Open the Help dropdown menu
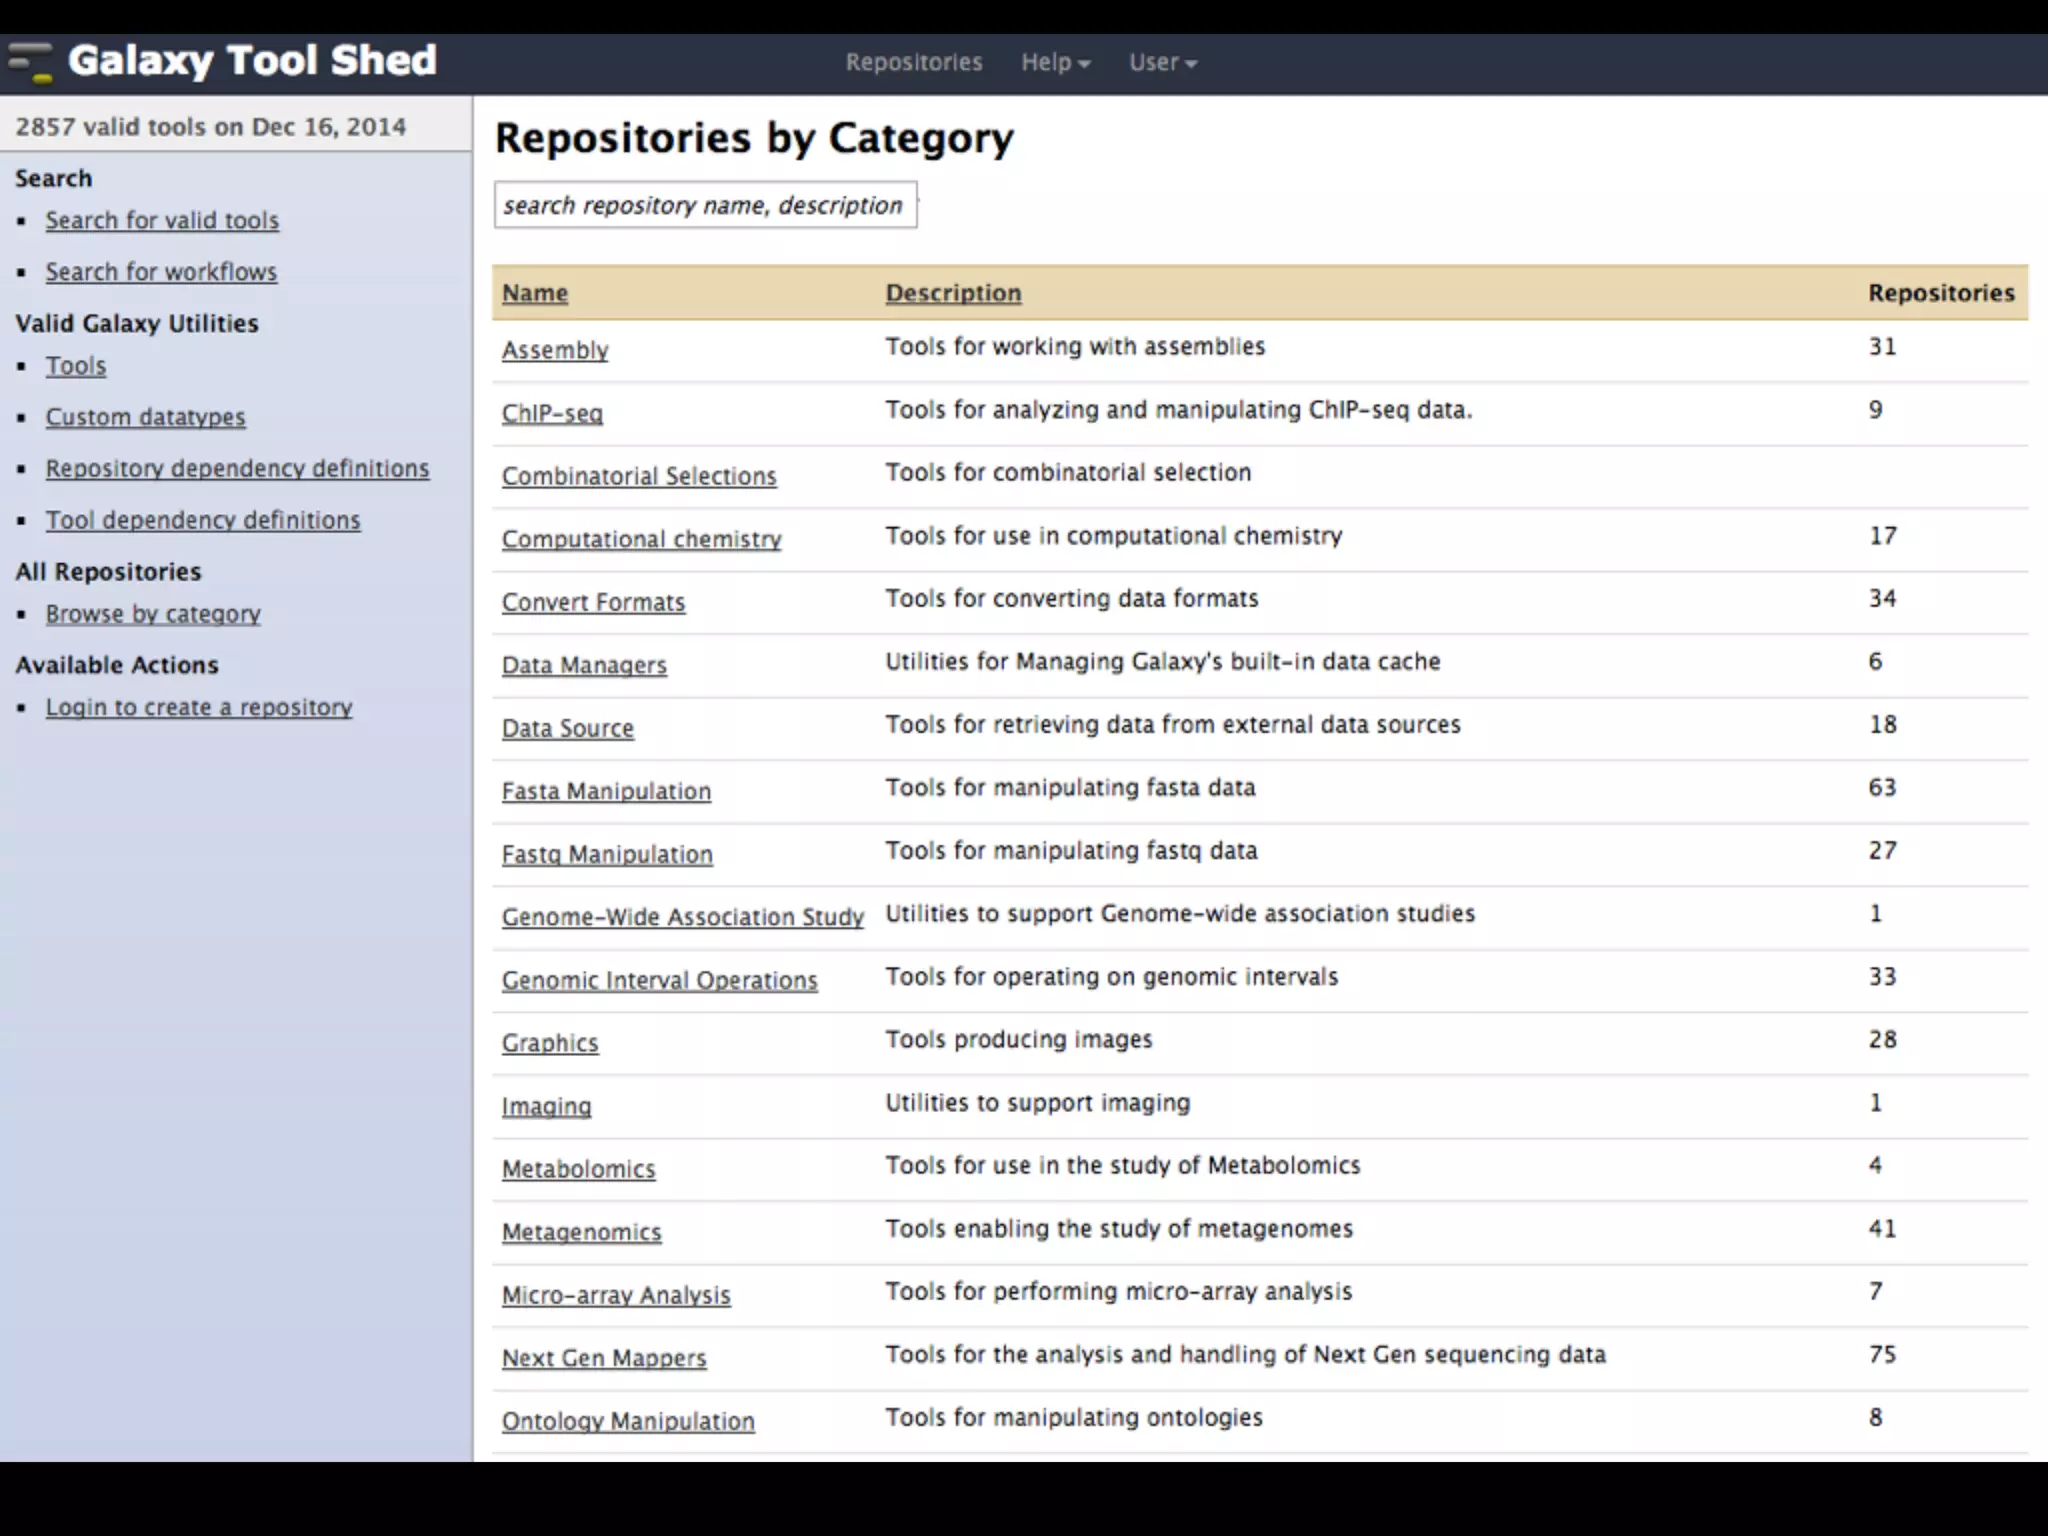 (x=1054, y=62)
